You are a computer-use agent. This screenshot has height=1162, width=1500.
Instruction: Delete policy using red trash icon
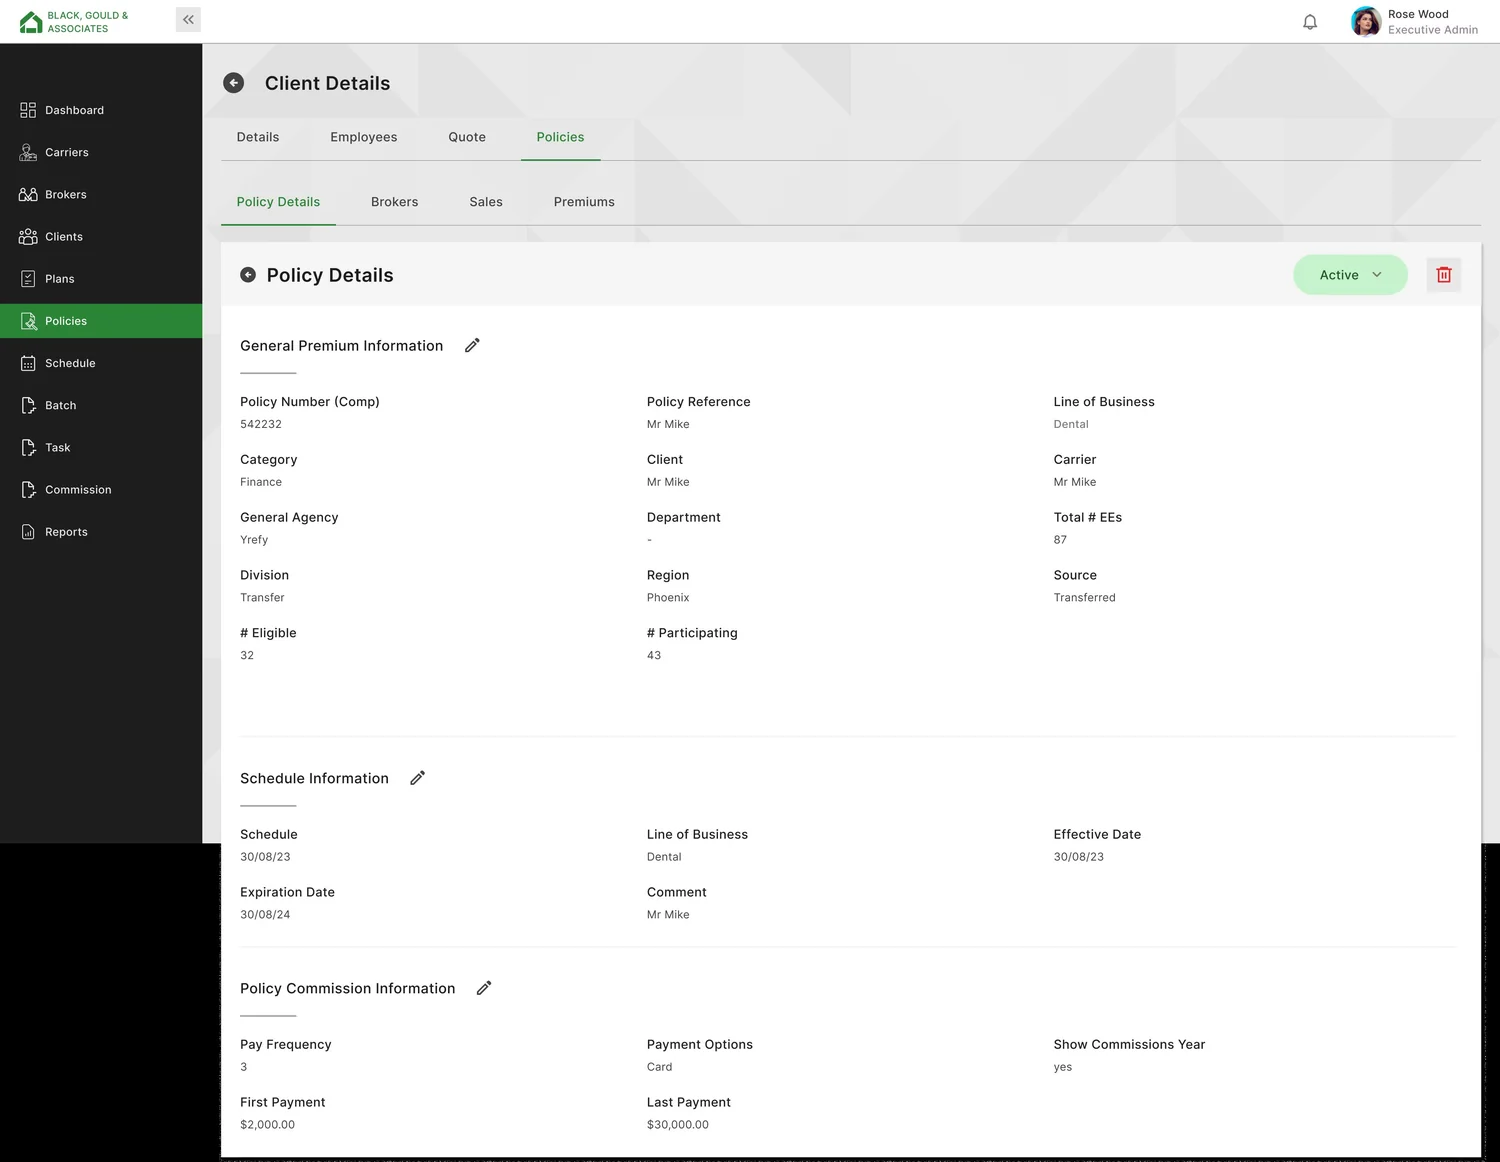coord(1444,275)
